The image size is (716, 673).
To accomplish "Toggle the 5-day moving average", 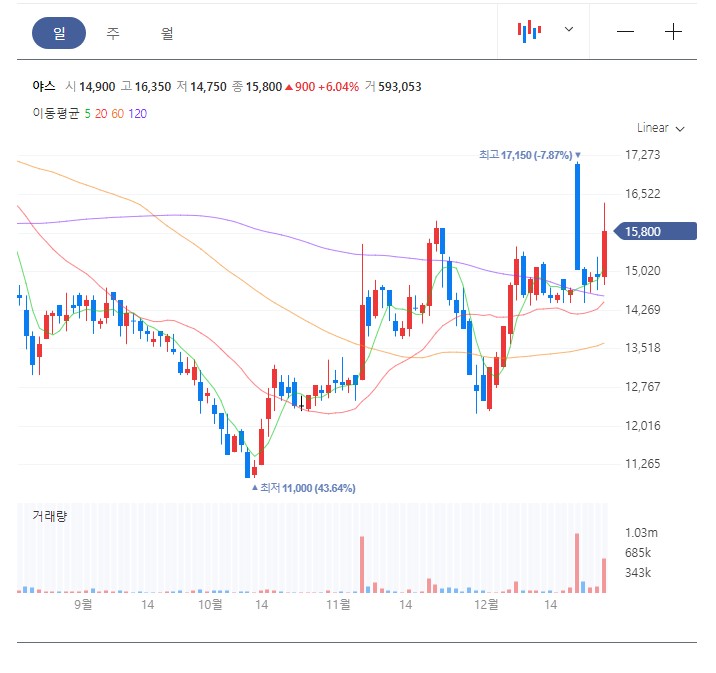I will tap(87, 114).
